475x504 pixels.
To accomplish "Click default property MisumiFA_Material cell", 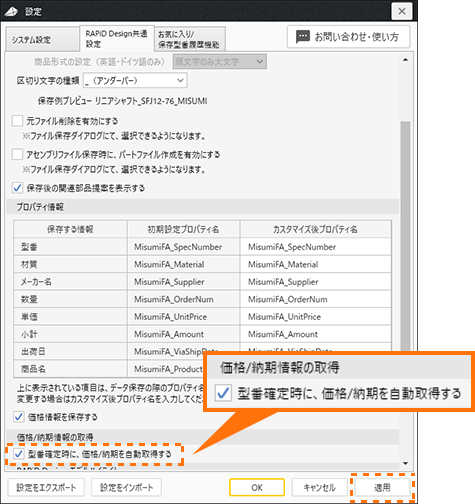I will coord(183,264).
